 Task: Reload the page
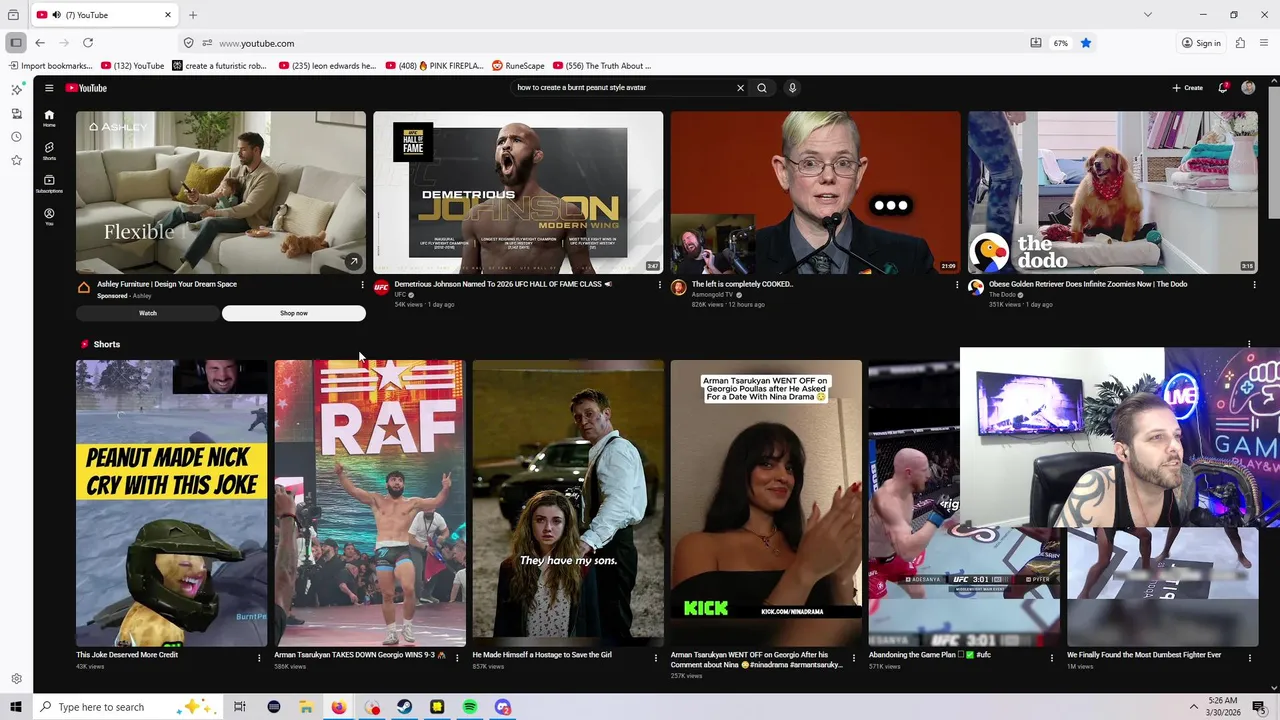[x=88, y=43]
